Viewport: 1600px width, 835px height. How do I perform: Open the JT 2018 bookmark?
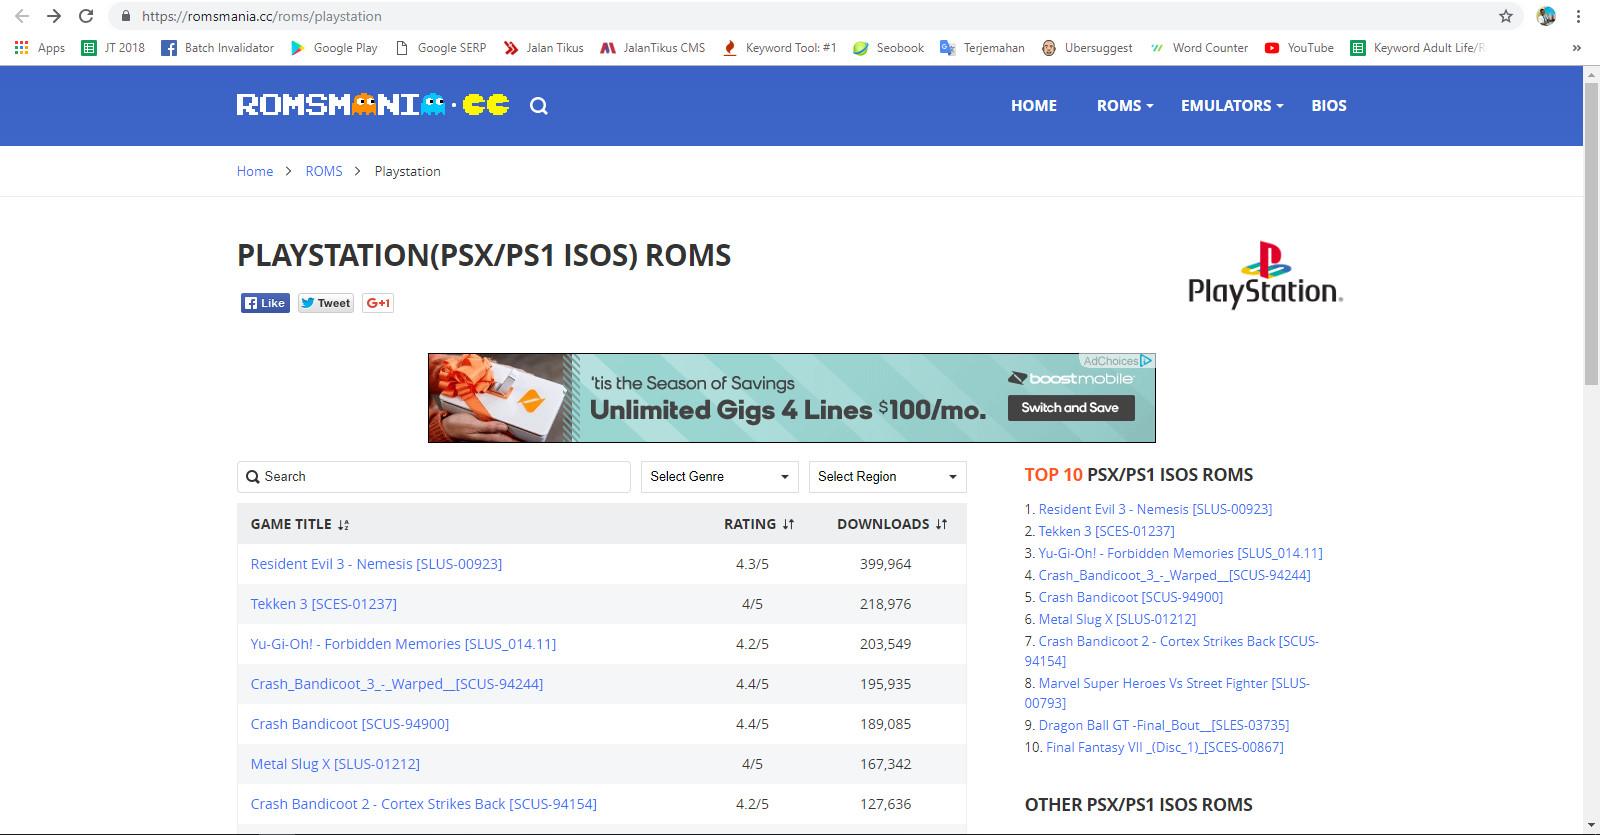coord(113,48)
